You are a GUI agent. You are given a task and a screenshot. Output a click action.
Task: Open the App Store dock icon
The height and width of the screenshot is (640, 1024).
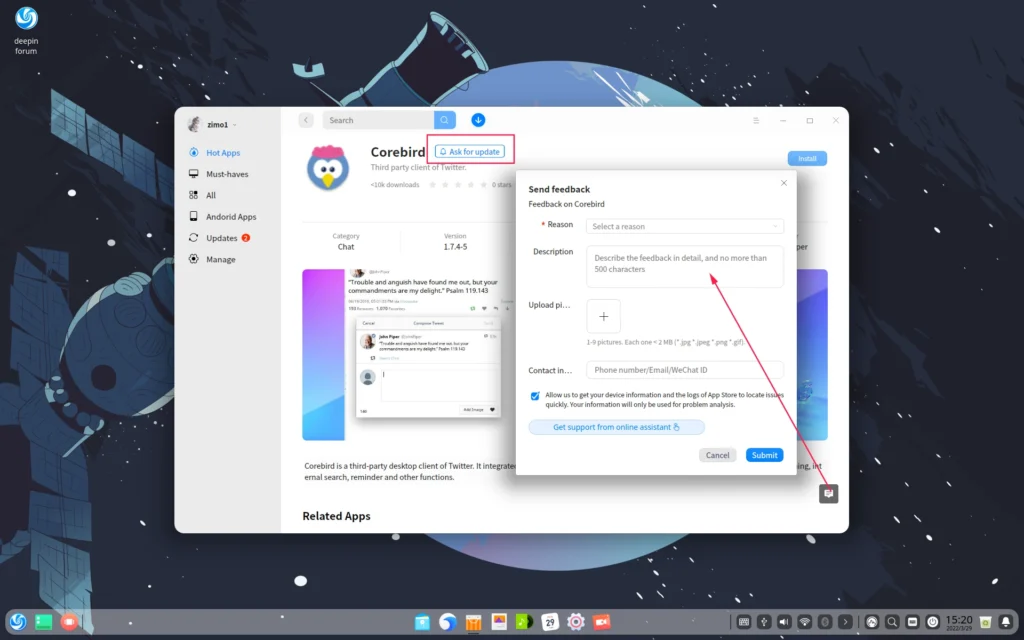click(x=473, y=622)
